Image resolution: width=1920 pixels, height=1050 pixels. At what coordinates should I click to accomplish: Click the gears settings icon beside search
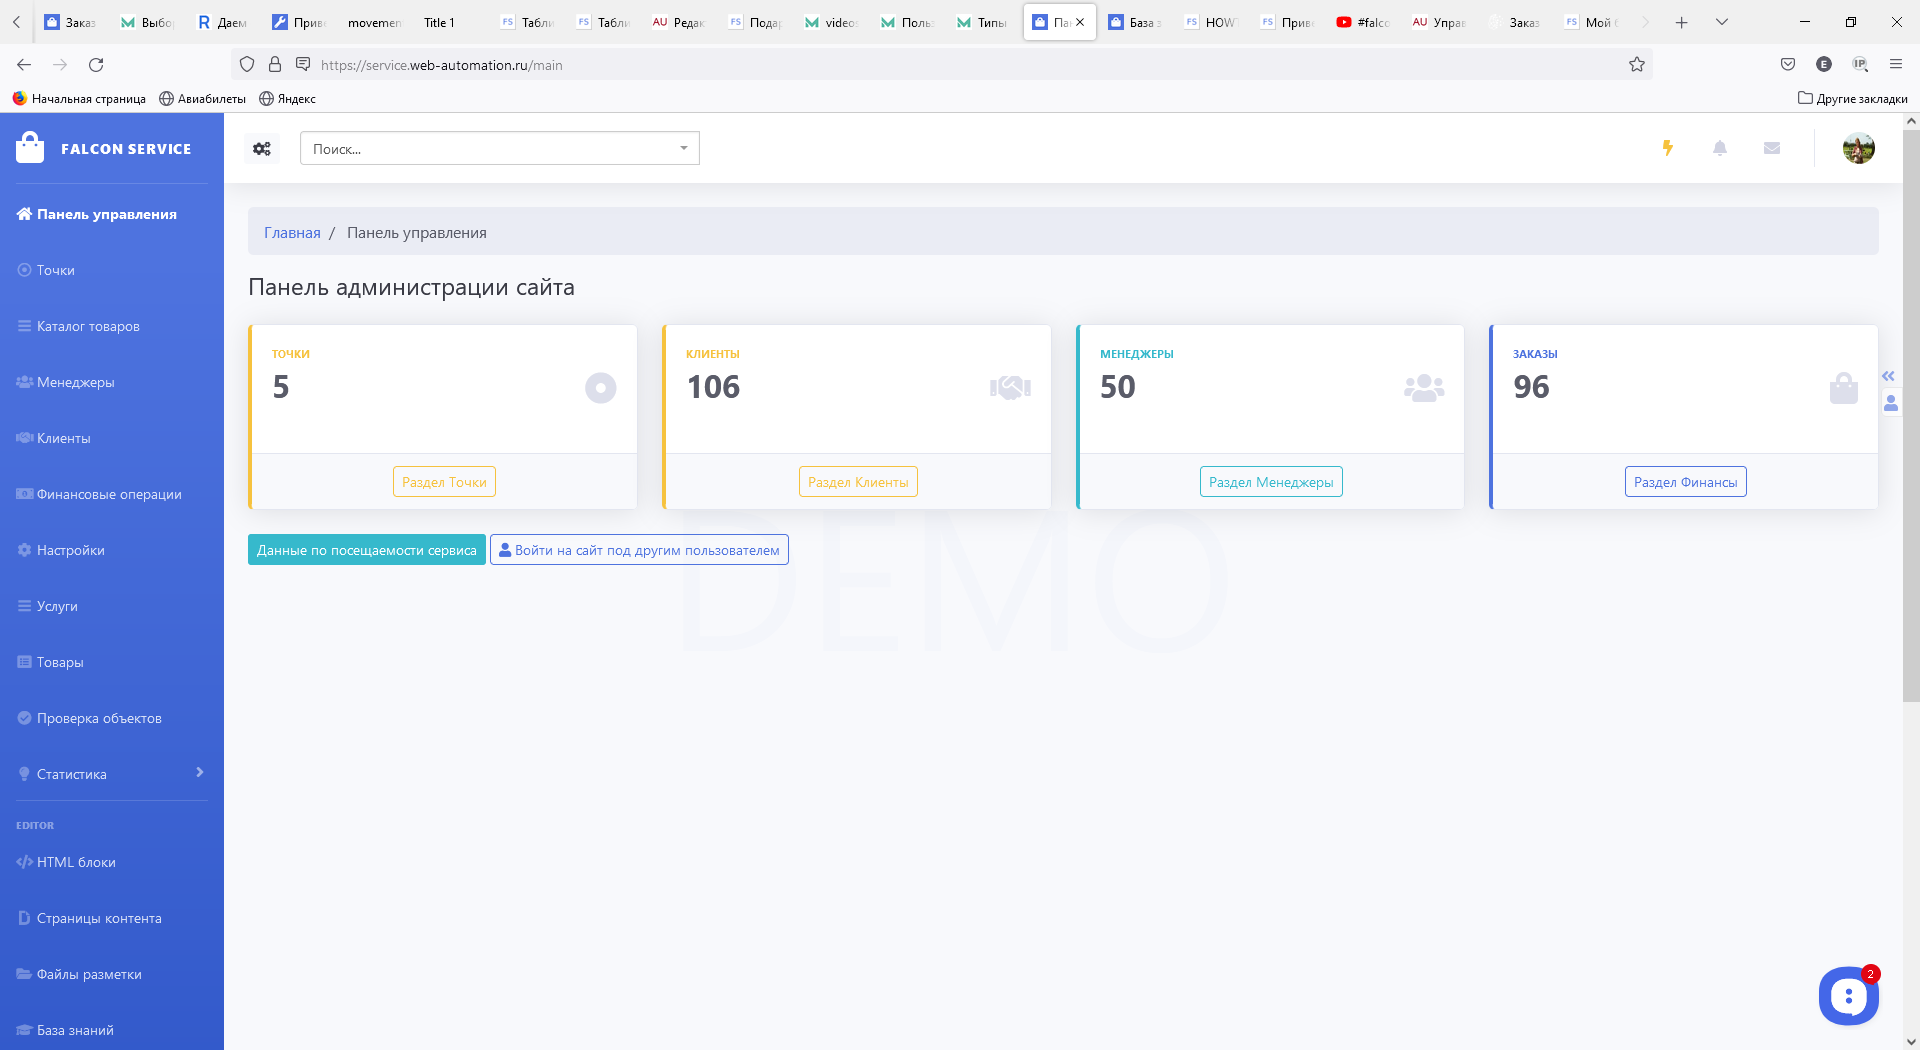click(x=262, y=149)
